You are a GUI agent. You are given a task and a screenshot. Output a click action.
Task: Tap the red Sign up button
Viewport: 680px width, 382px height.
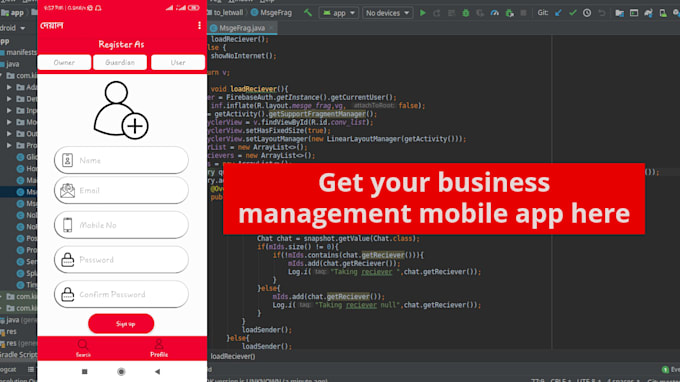click(121, 323)
